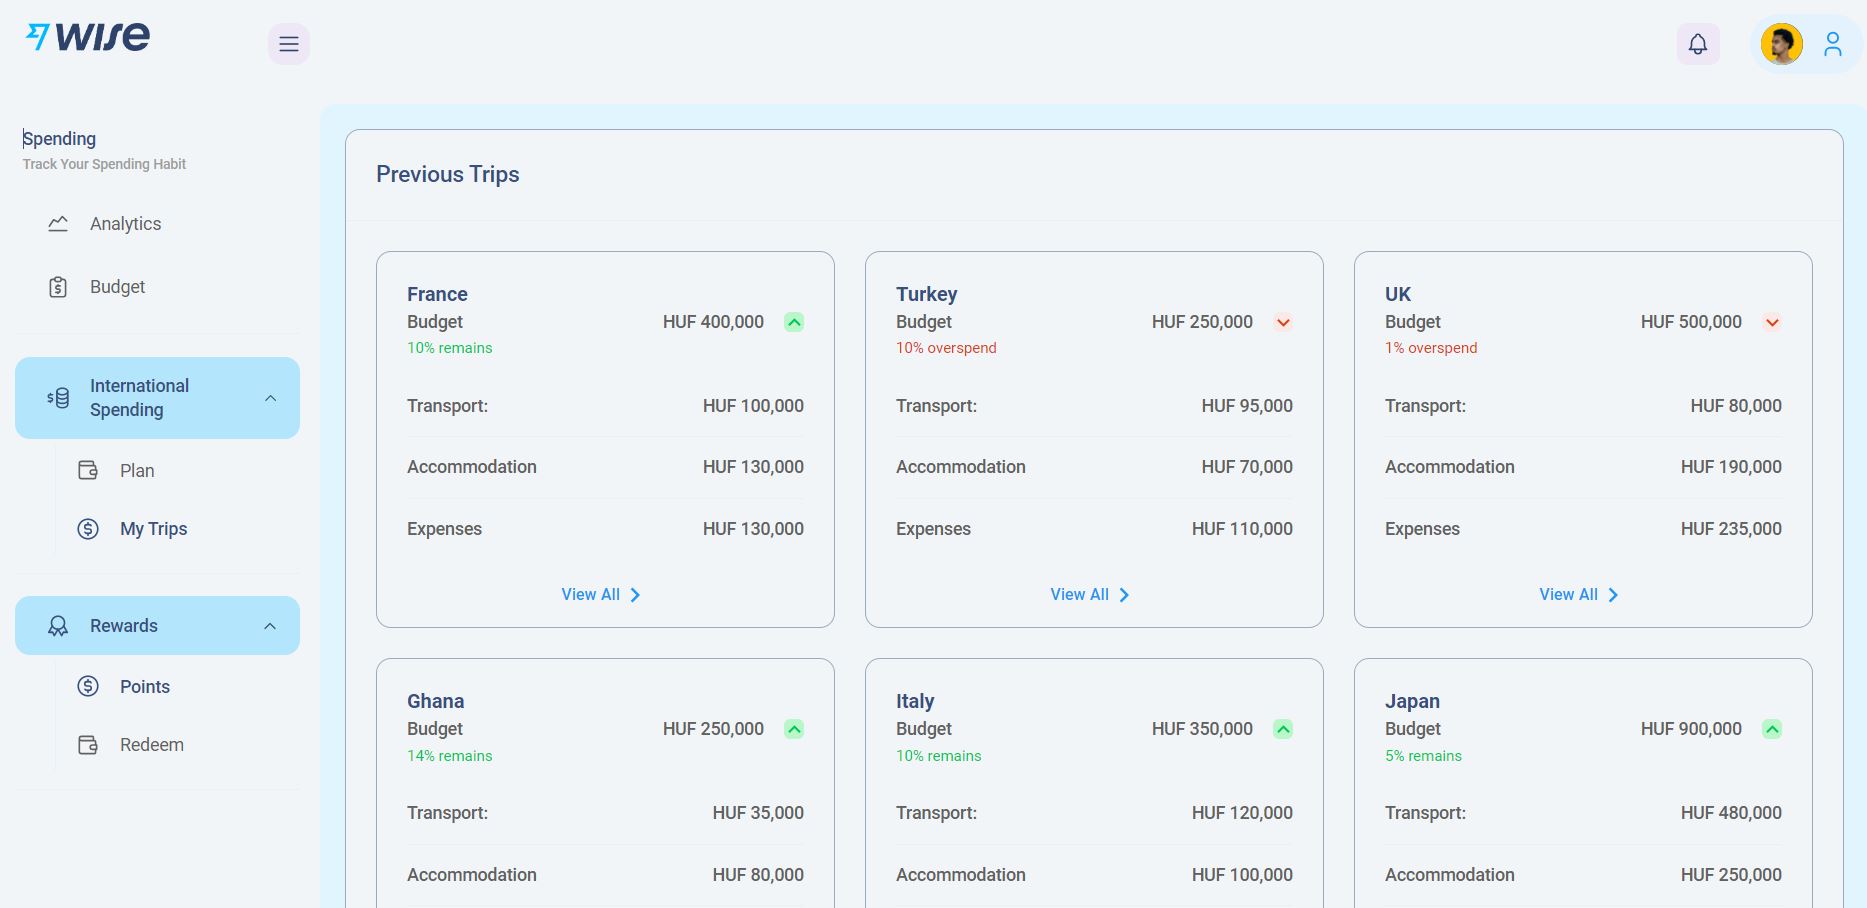Click the Points dollar icon

(88, 686)
